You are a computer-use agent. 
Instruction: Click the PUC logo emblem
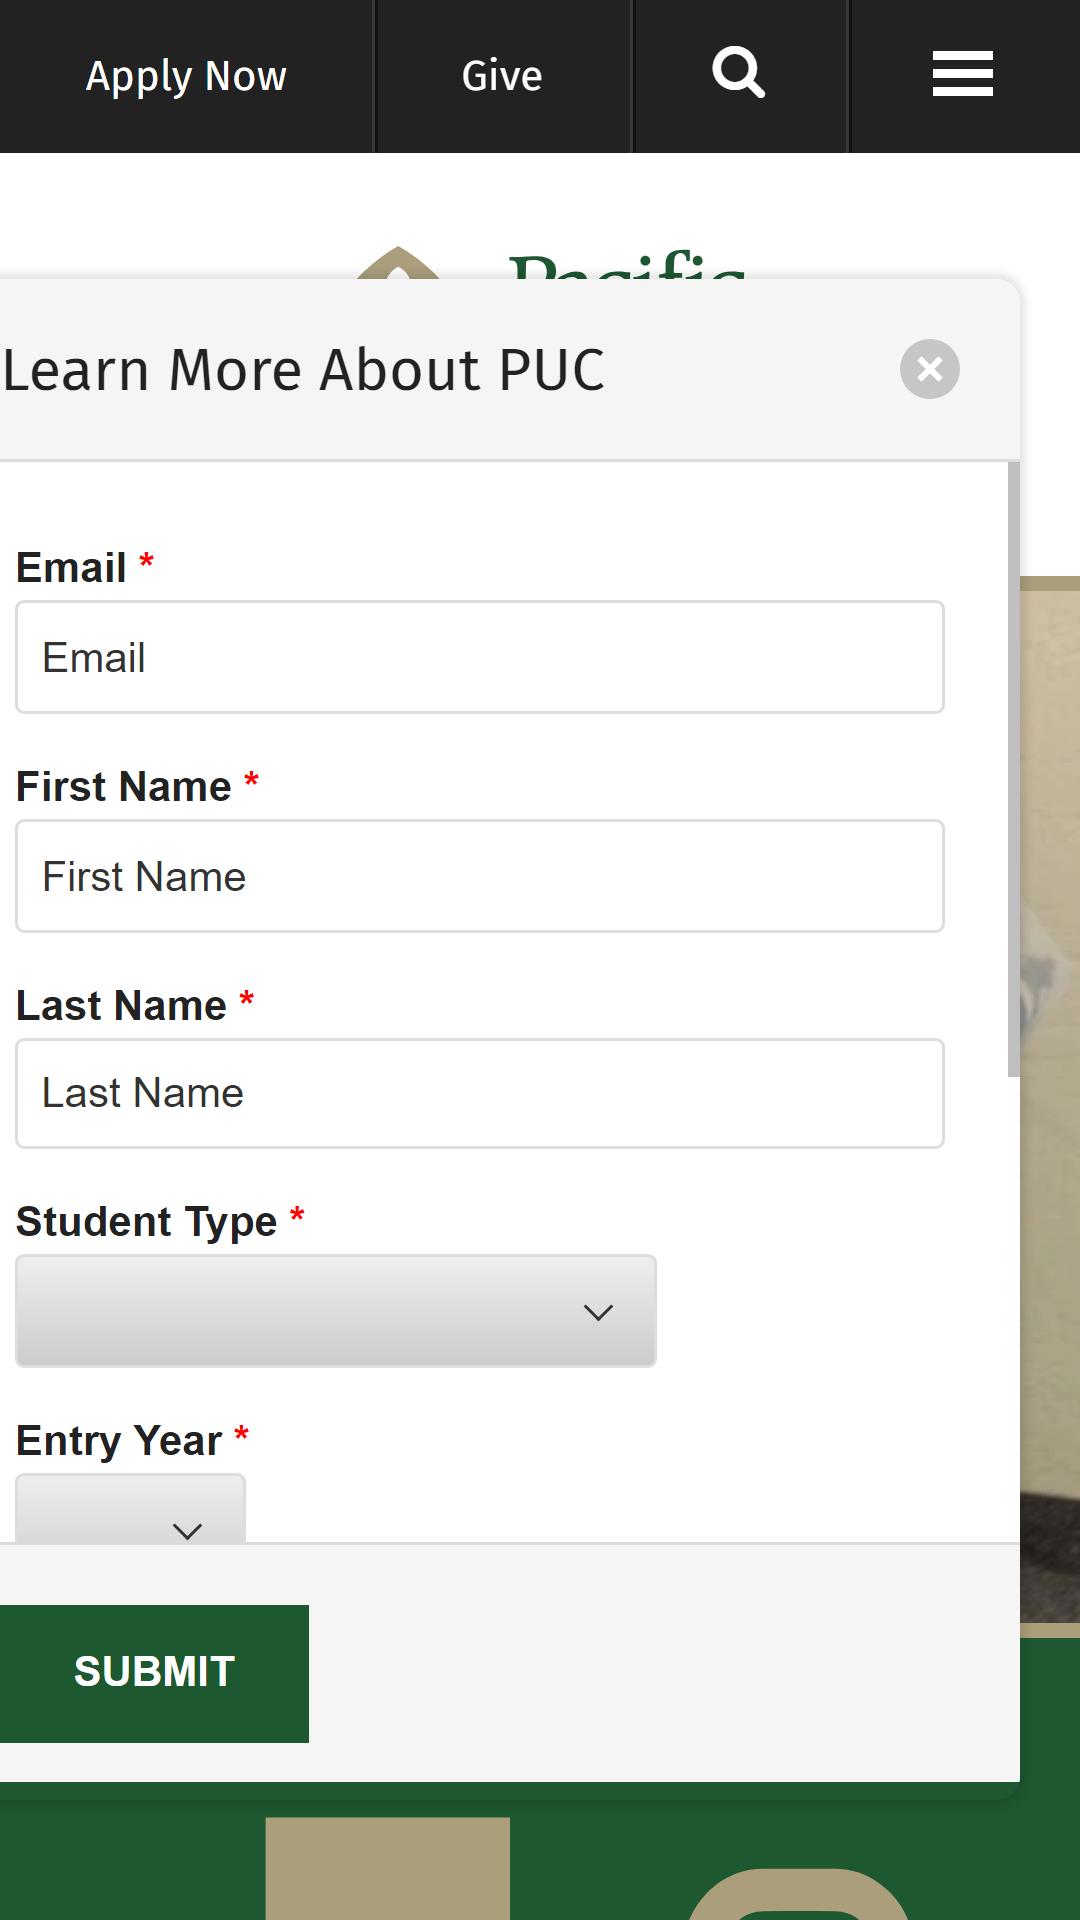pos(399,262)
